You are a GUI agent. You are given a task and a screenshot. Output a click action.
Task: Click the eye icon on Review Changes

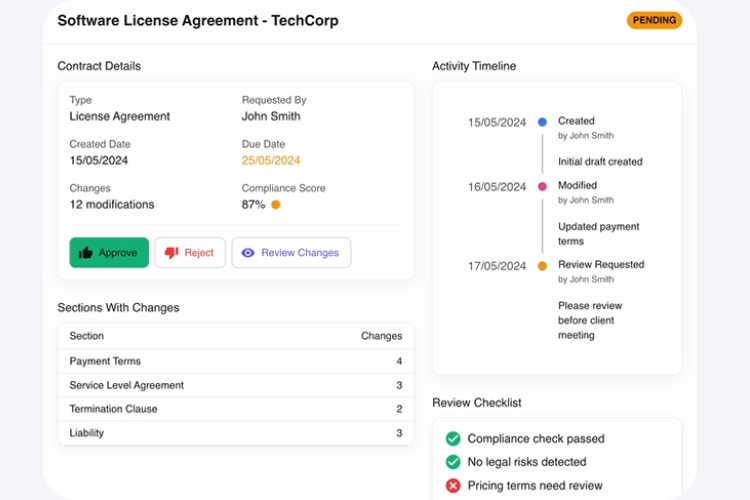tap(248, 253)
